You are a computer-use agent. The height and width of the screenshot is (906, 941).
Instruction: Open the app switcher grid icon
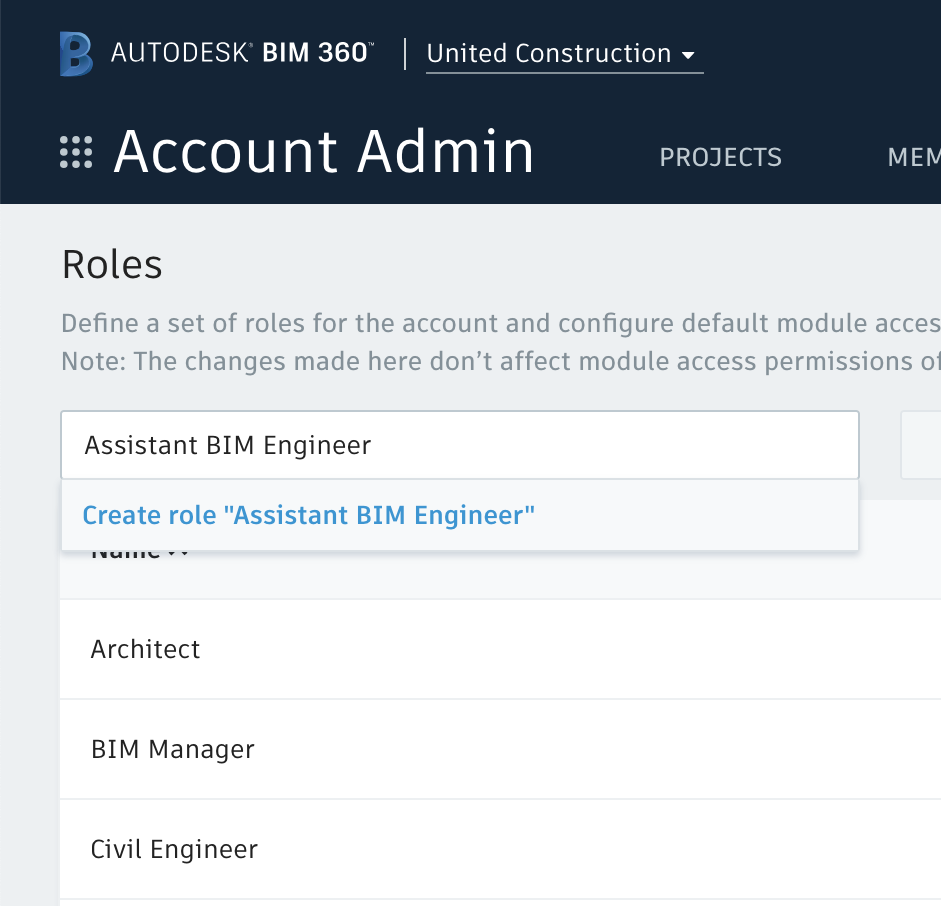77,152
